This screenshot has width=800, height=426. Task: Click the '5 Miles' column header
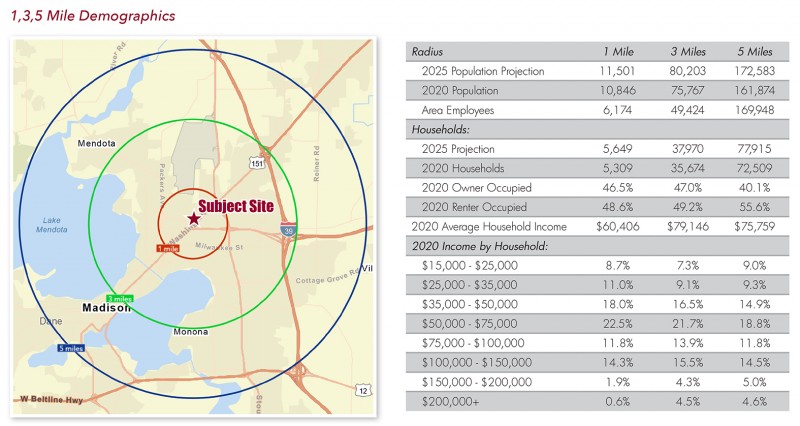[x=755, y=52]
